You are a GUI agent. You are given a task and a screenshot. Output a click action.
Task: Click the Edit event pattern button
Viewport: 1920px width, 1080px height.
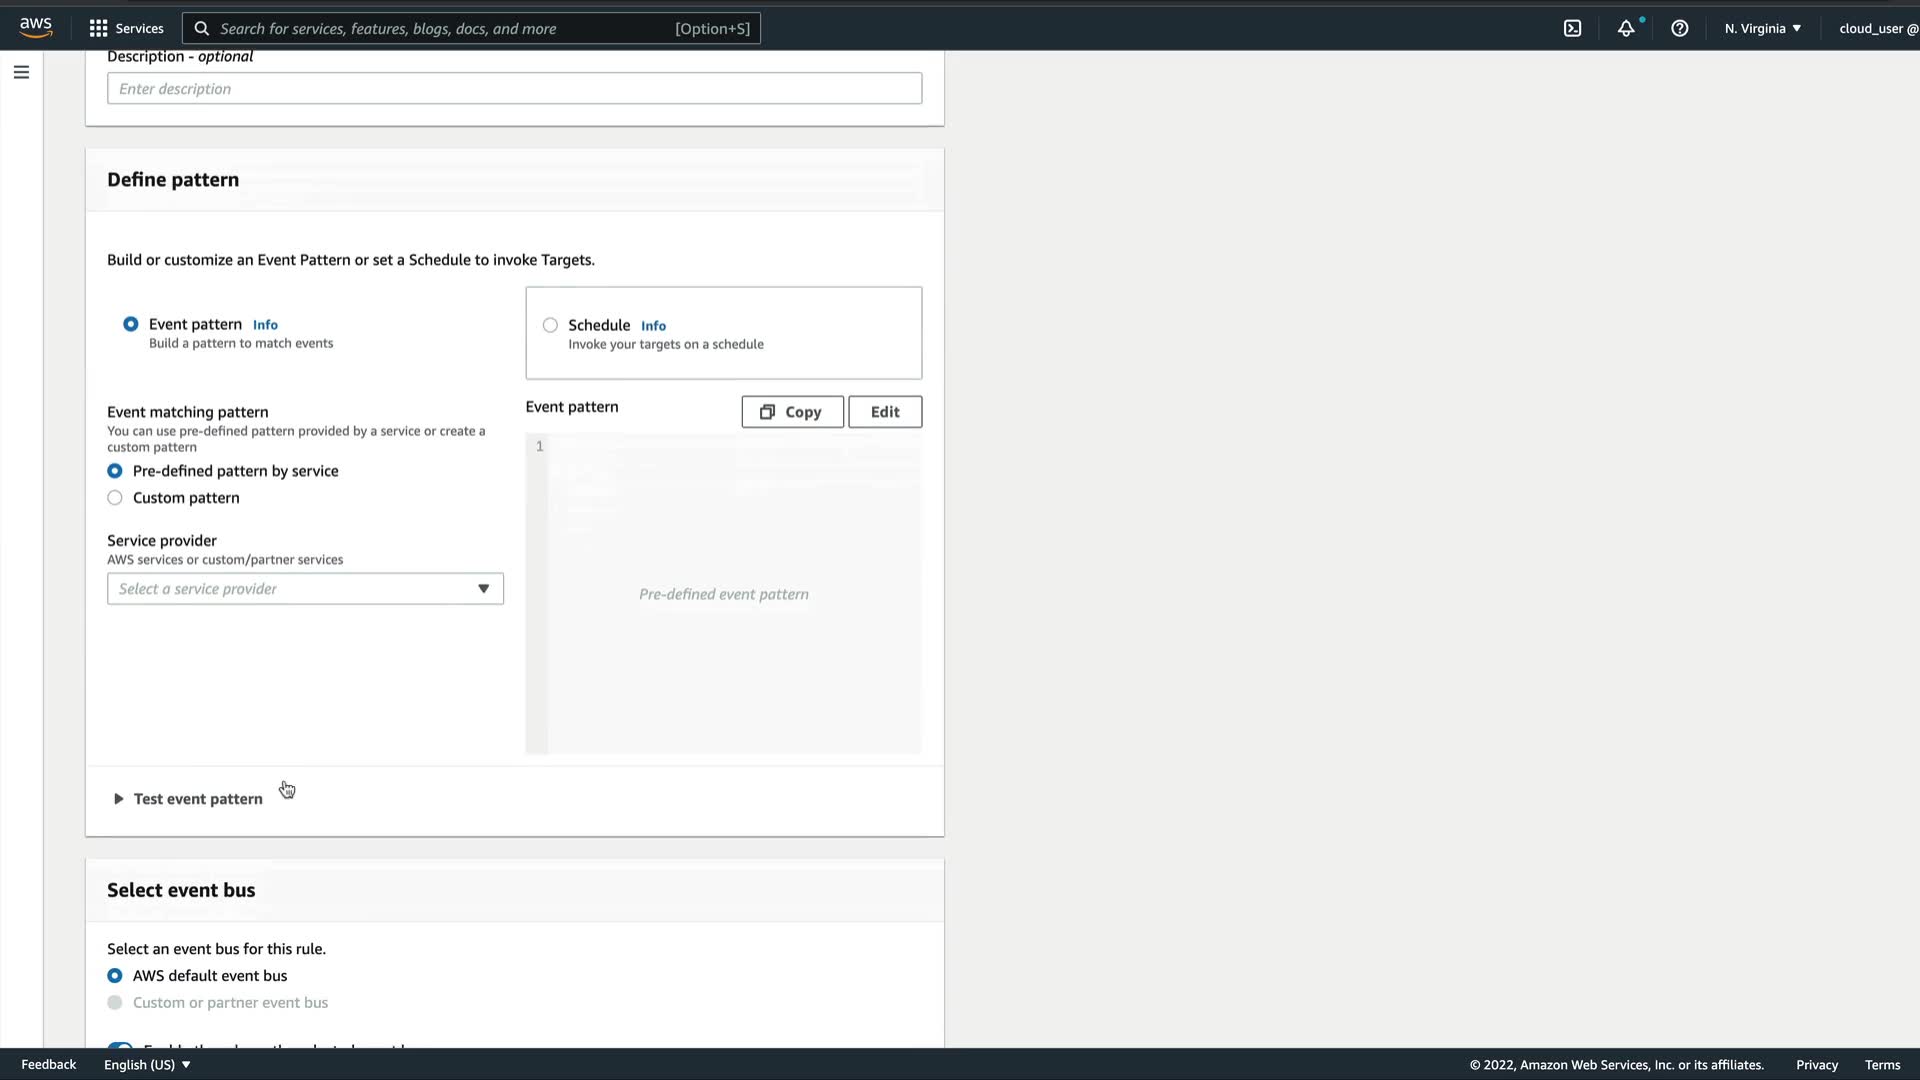885,412
